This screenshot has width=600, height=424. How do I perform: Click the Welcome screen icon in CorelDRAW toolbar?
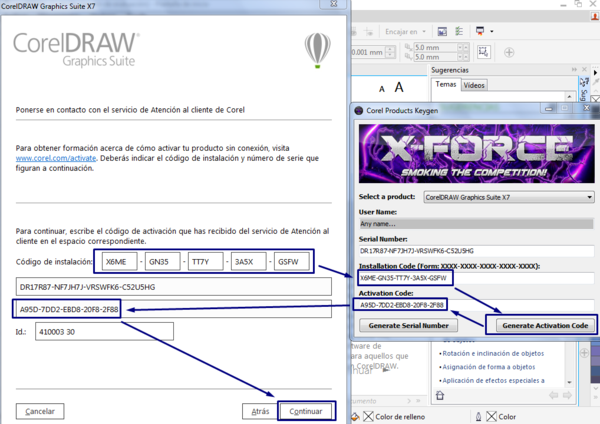442,31
